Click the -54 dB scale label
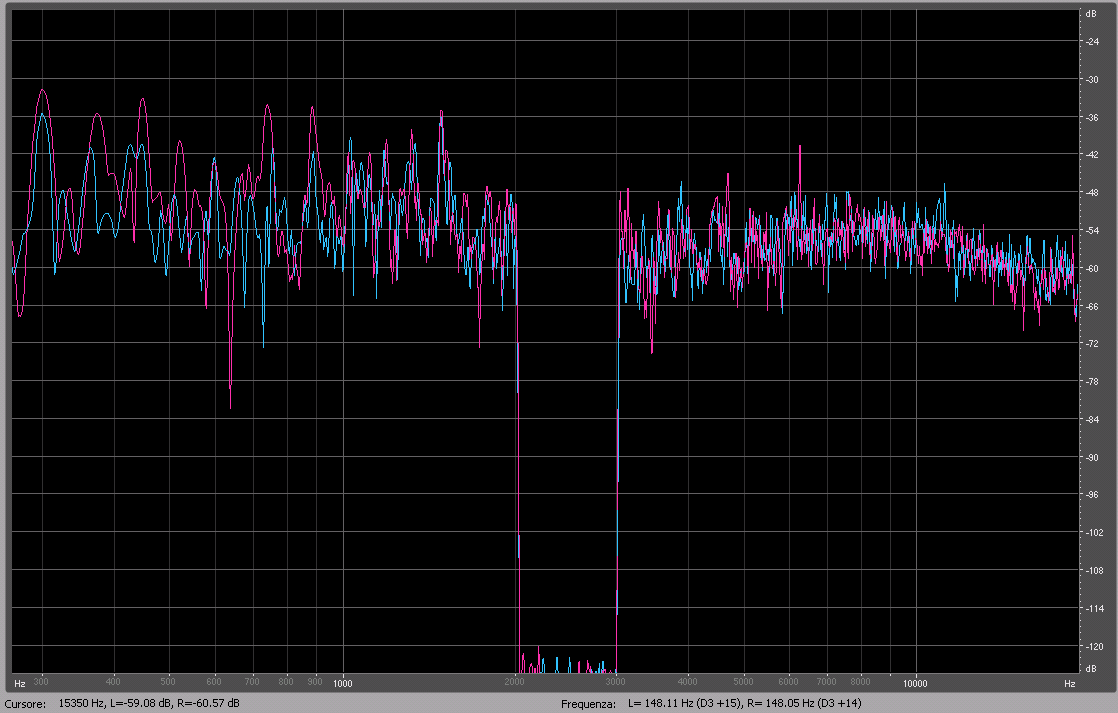 [x=1092, y=230]
